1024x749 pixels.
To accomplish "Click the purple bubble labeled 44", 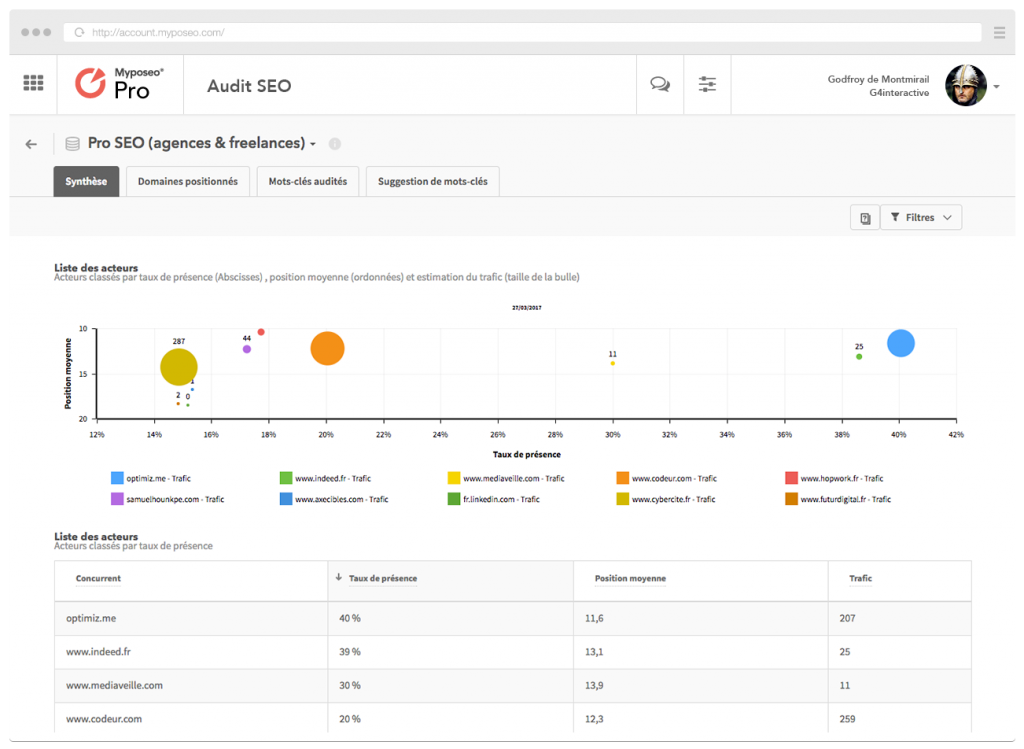I will point(247,349).
